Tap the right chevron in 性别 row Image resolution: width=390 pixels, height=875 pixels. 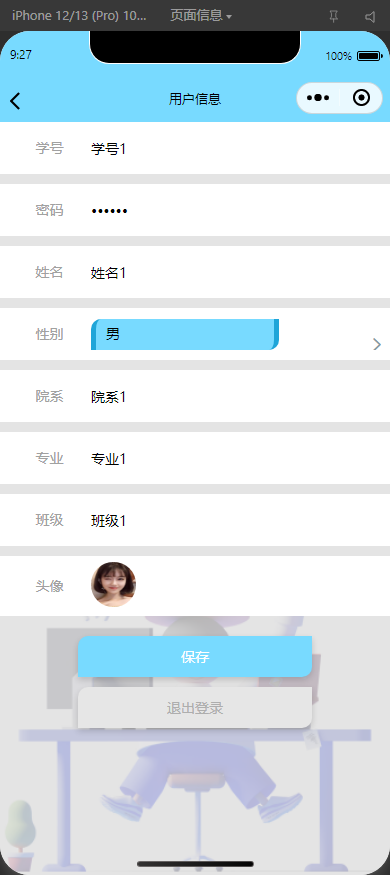[x=377, y=344]
